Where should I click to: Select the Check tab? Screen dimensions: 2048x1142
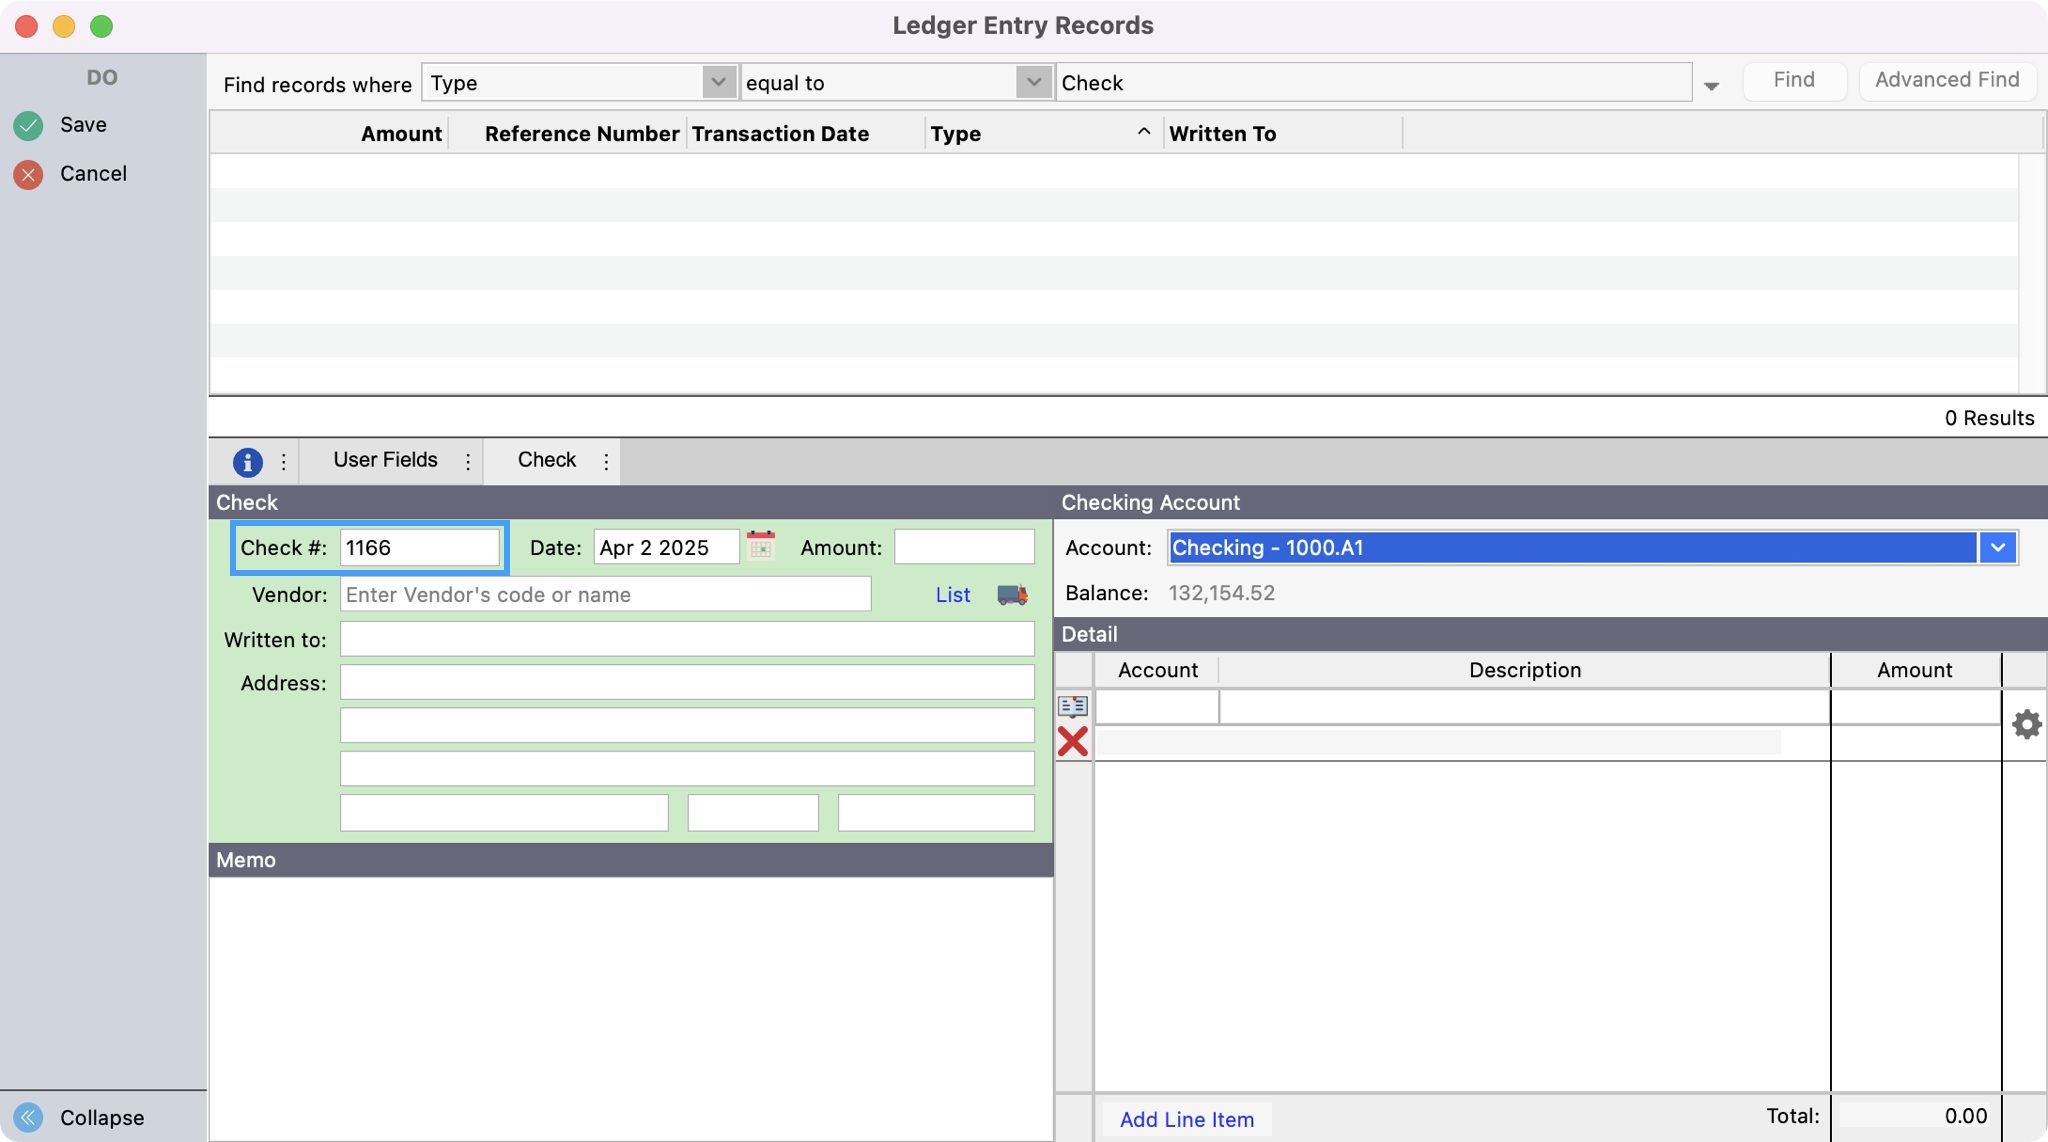pyautogui.click(x=546, y=460)
